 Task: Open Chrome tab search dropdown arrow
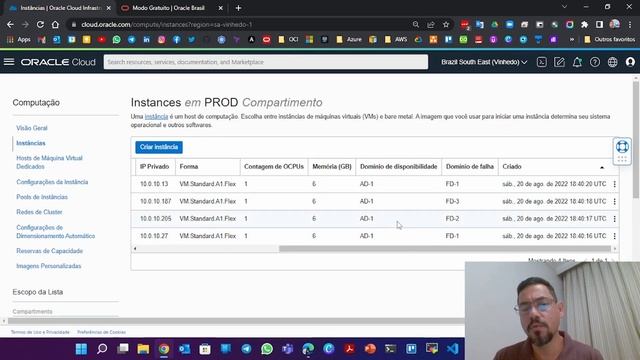[564, 7]
